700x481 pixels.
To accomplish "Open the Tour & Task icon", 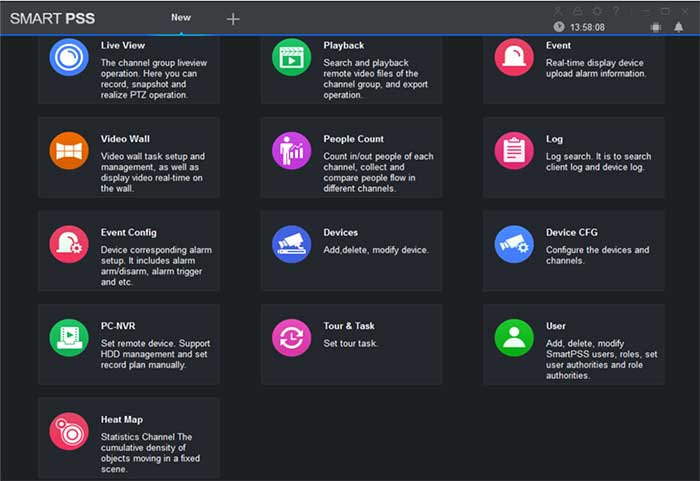I will pyautogui.click(x=291, y=338).
